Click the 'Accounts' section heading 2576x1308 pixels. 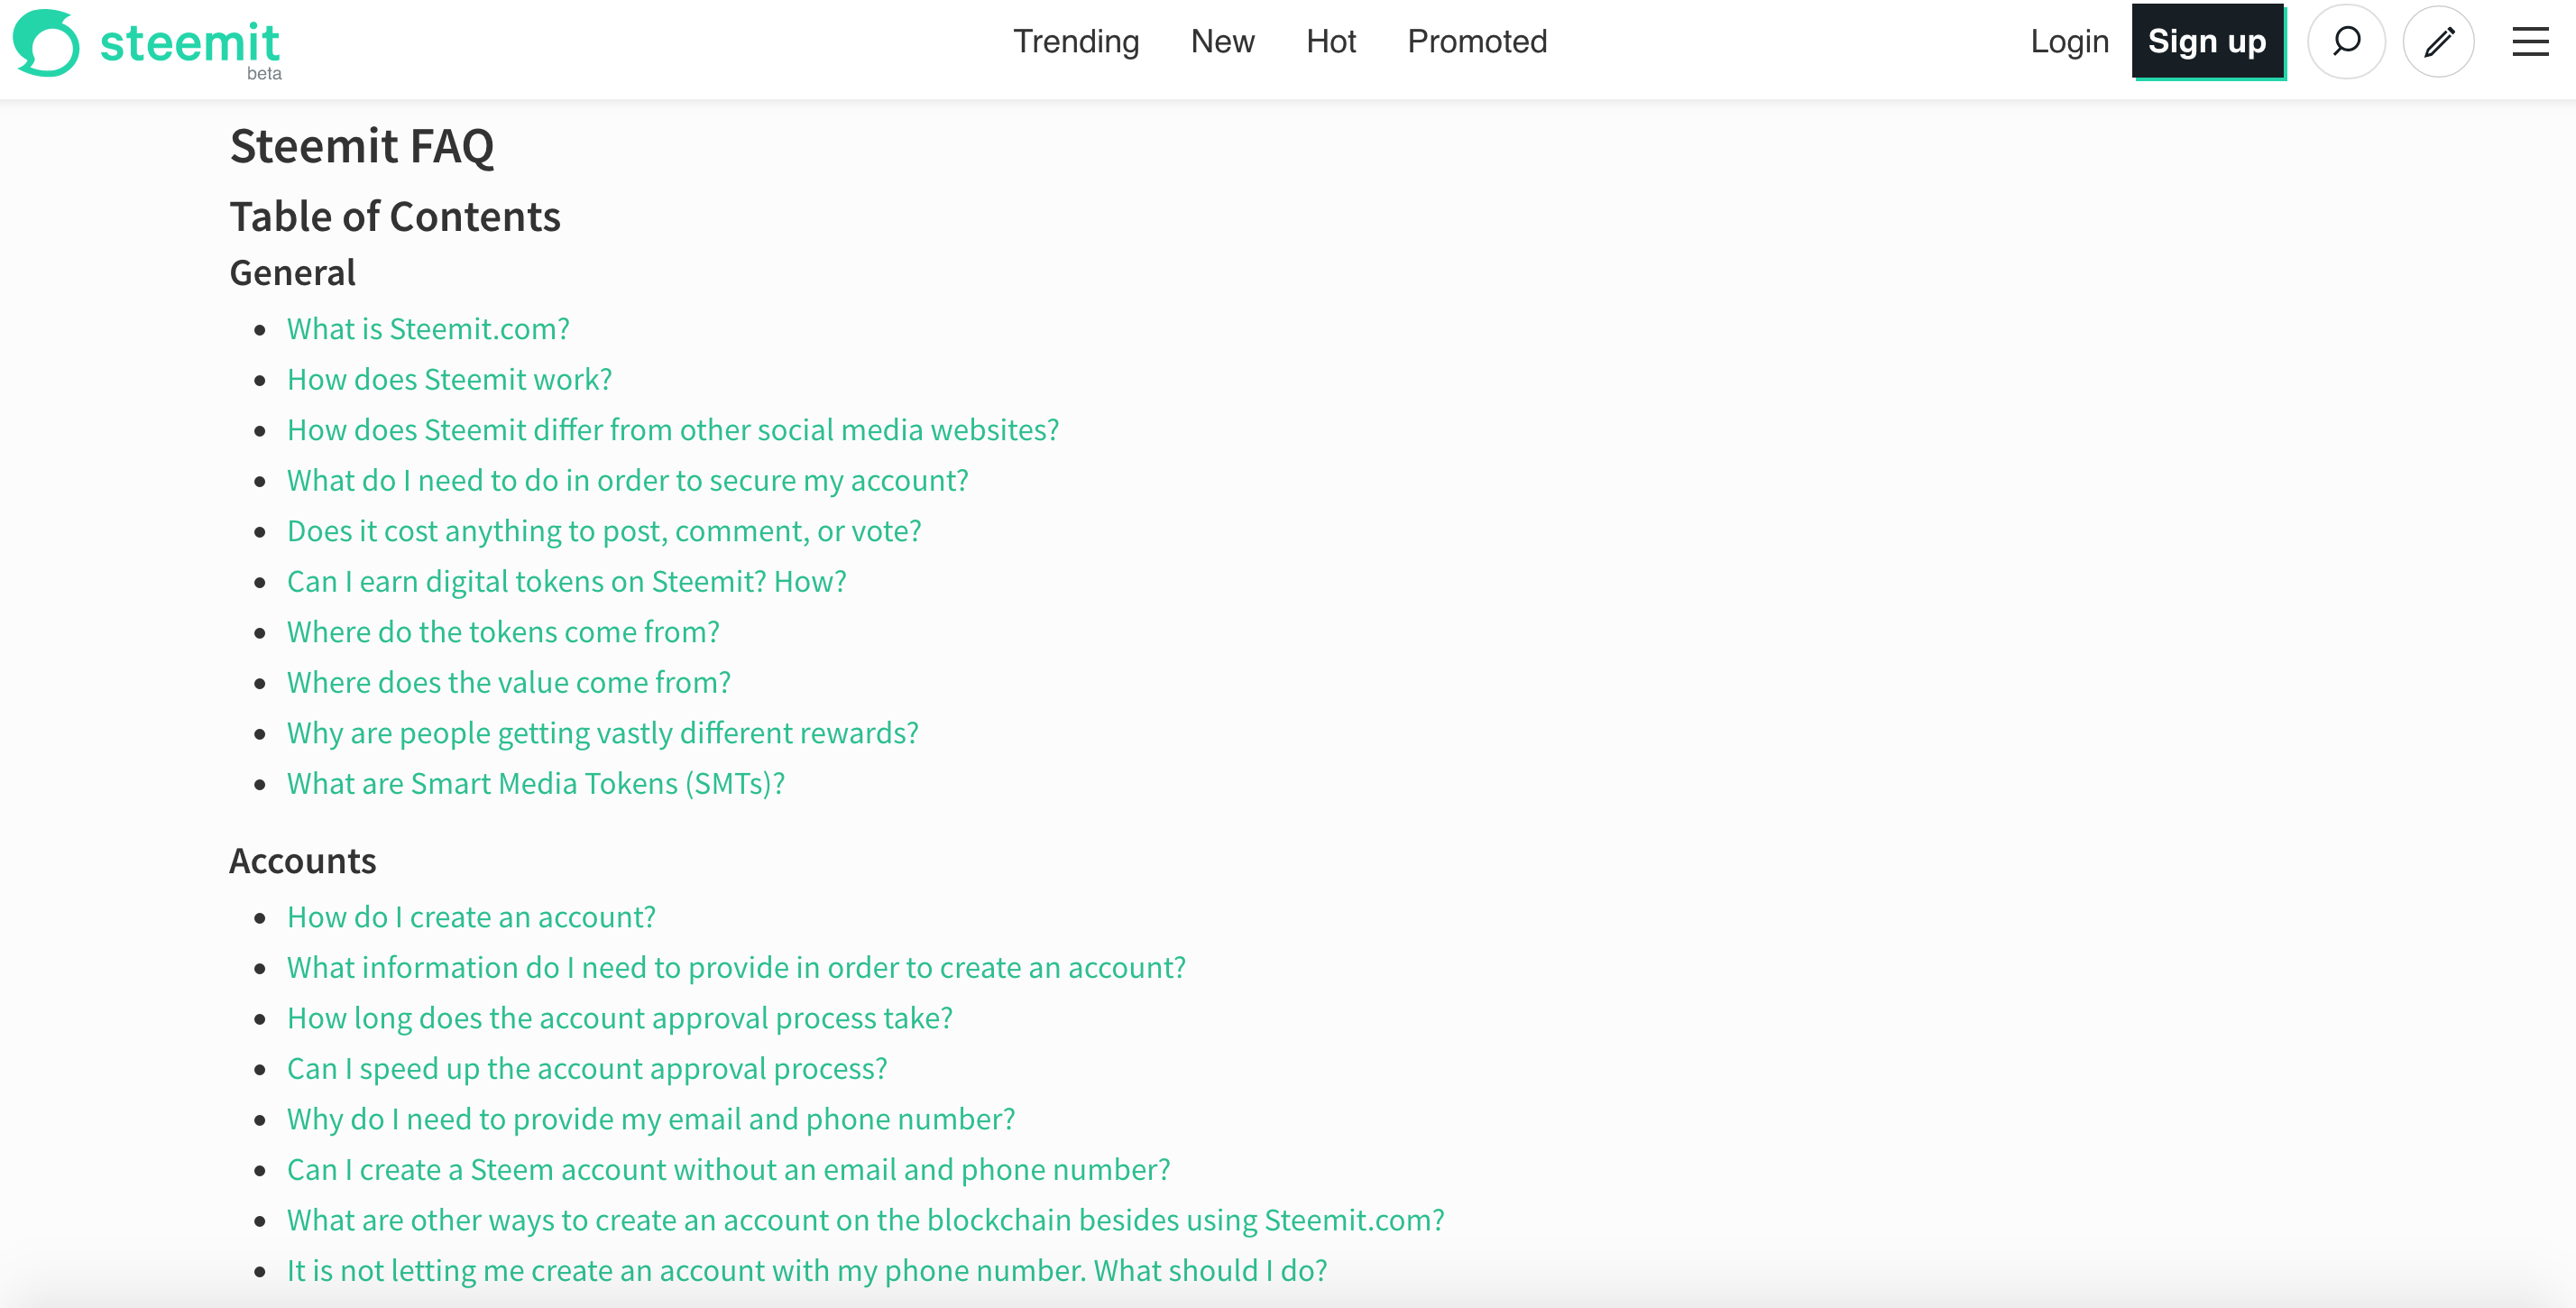(303, 861)
